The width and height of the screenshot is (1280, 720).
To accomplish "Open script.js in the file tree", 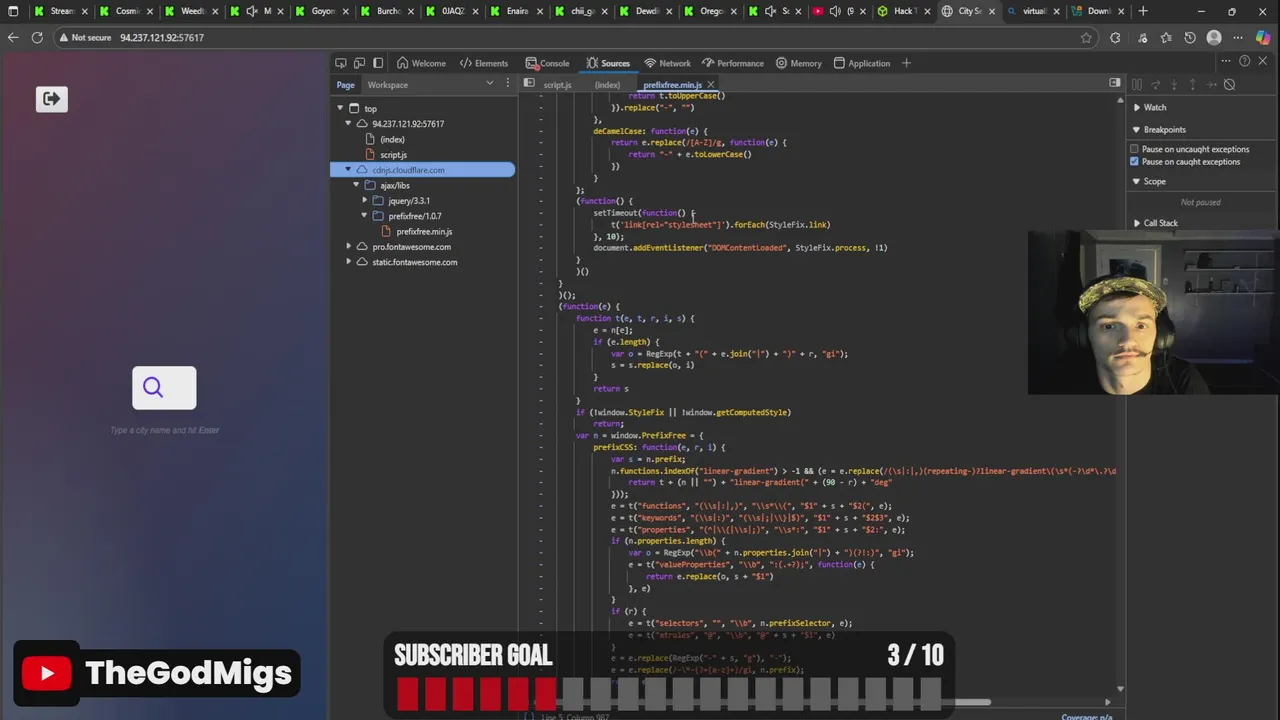I will tap(393, 155).
